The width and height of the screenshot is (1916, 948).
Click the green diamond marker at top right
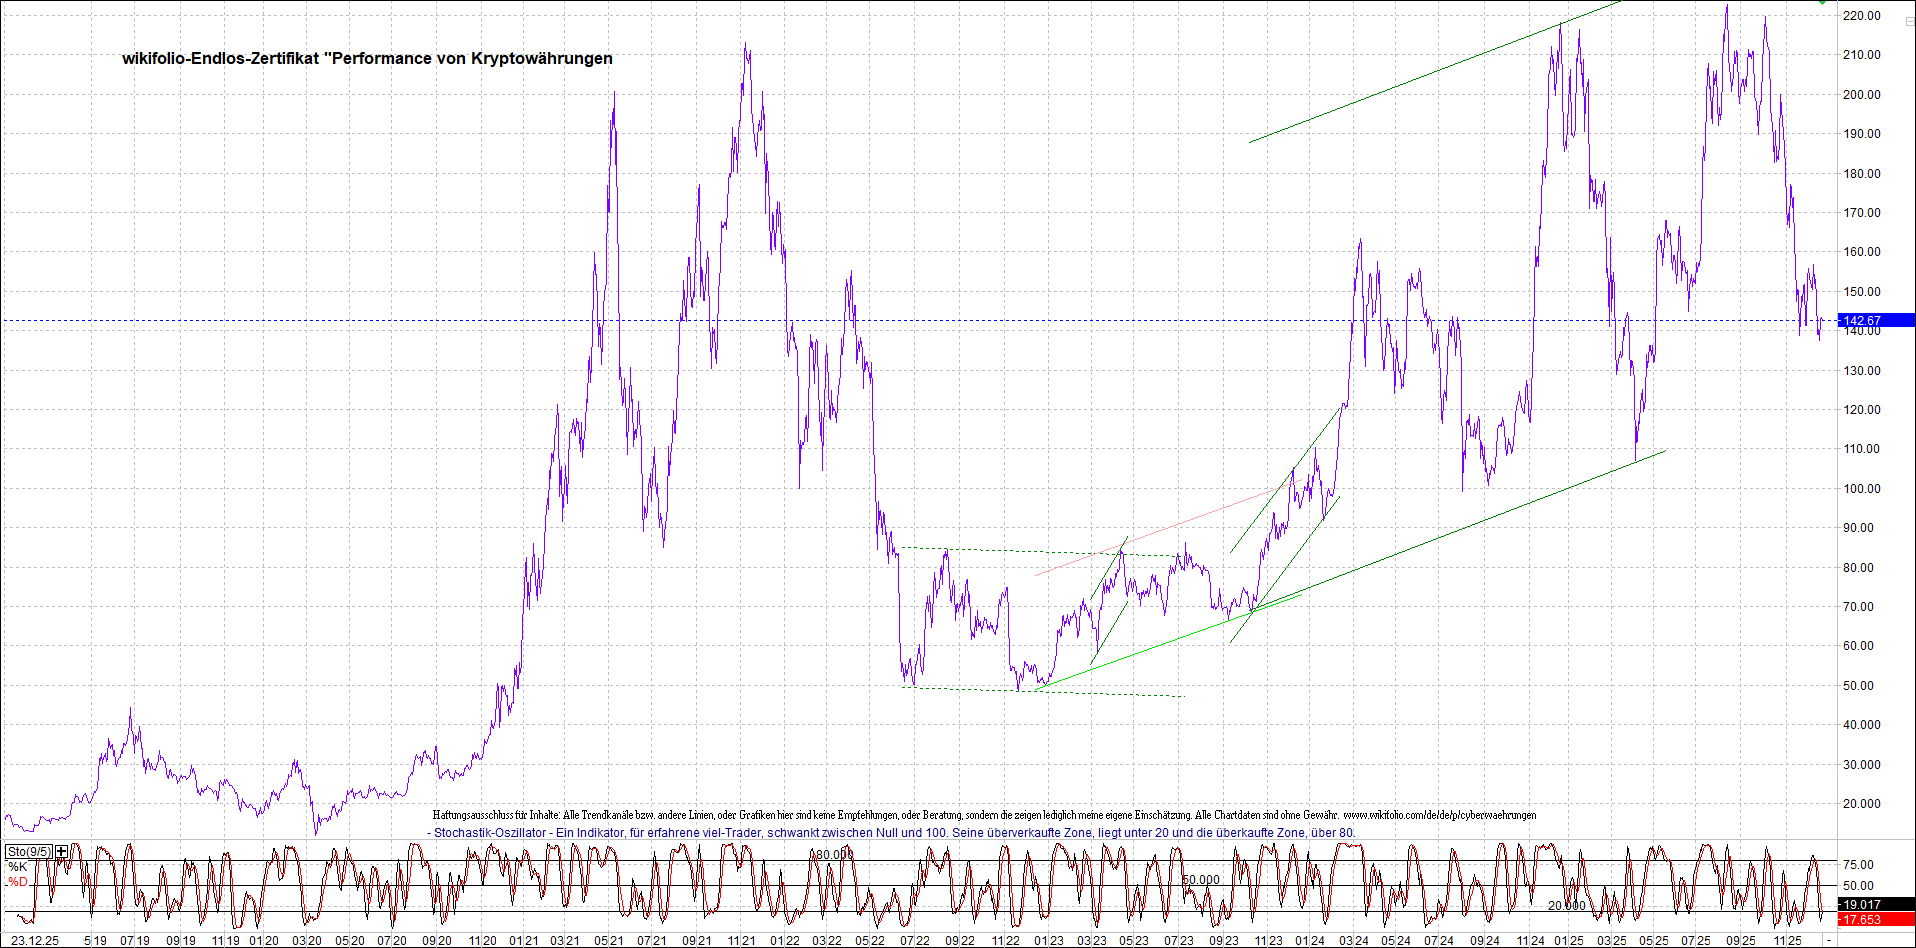1824,3
